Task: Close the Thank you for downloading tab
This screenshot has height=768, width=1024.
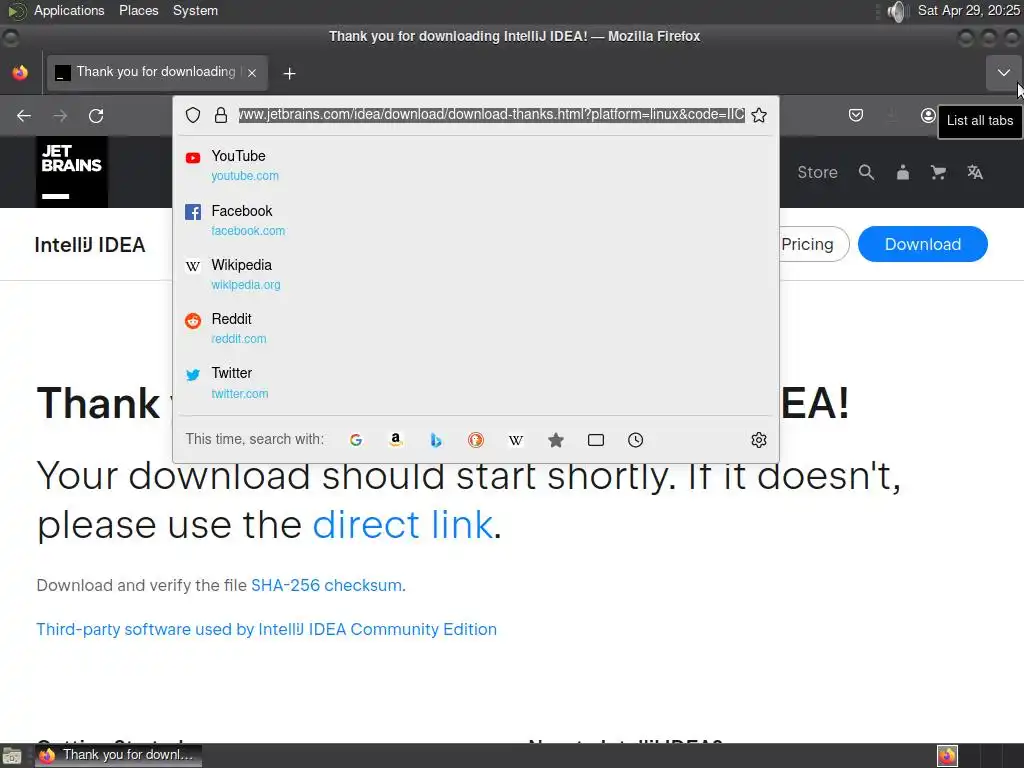Action: pyautogui.click(x=252, y=73)
